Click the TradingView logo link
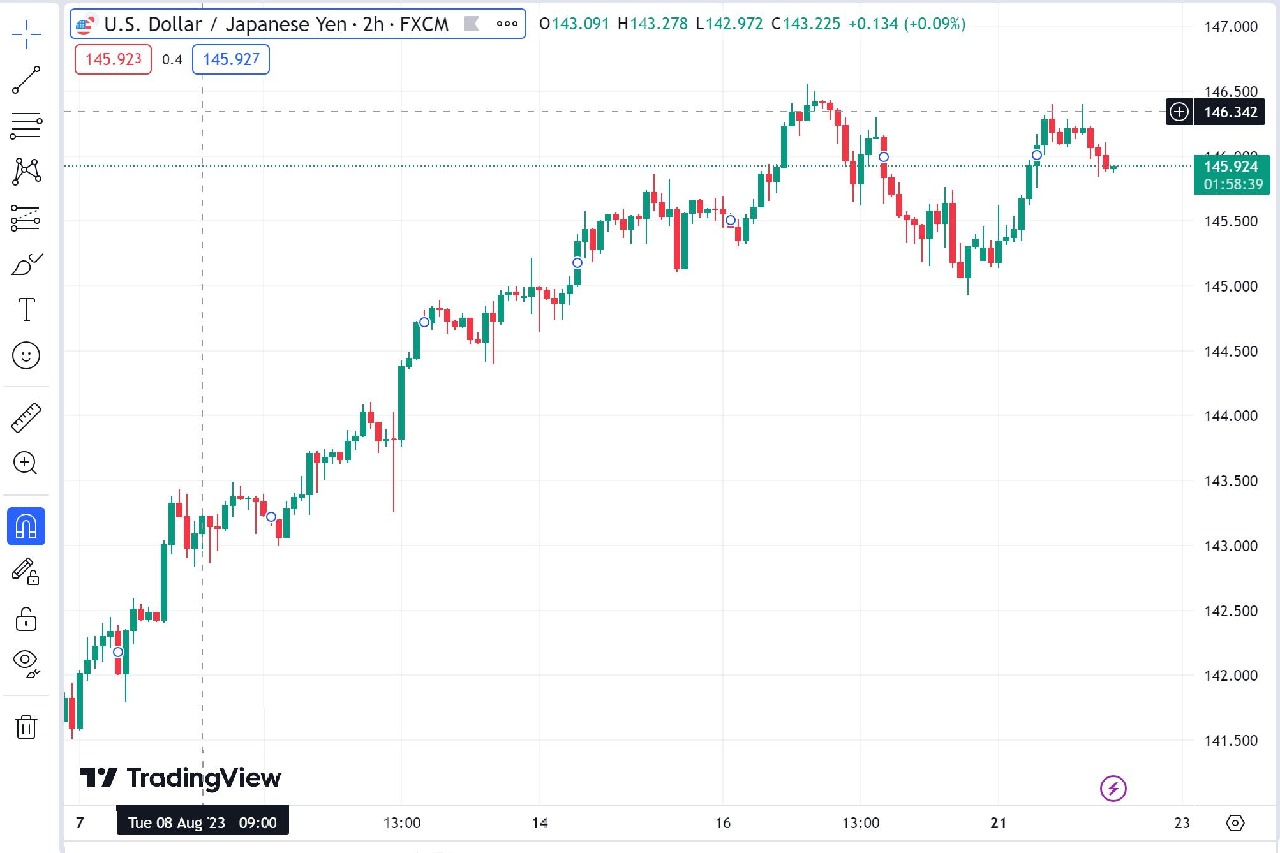The height and width of the screenshot is (853, 1280). point(181,778)
